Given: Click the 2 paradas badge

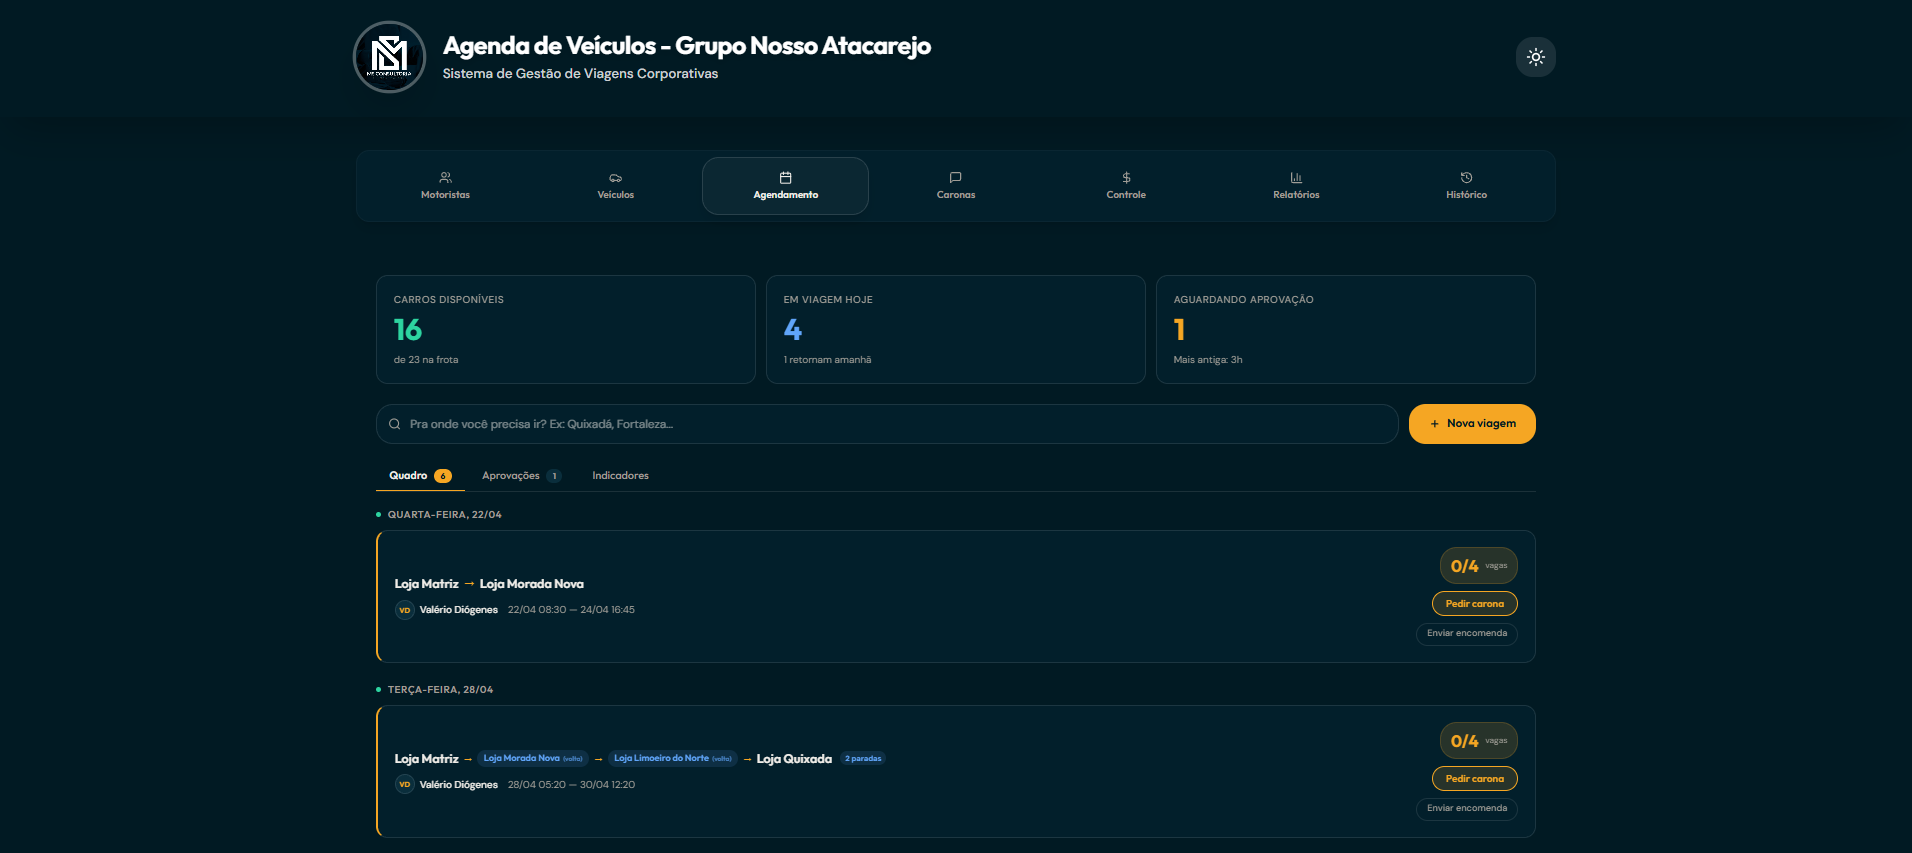Looking at the screenshot, I should 863,759.
